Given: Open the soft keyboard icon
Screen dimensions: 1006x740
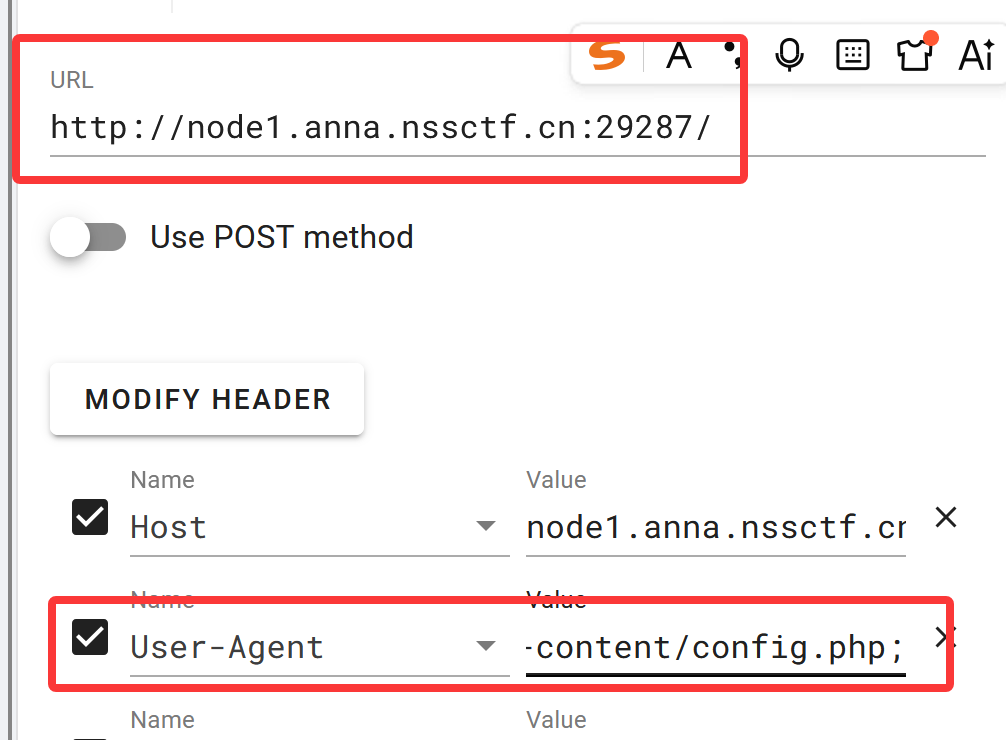Looking at the screenshot, I should point(852,56).
